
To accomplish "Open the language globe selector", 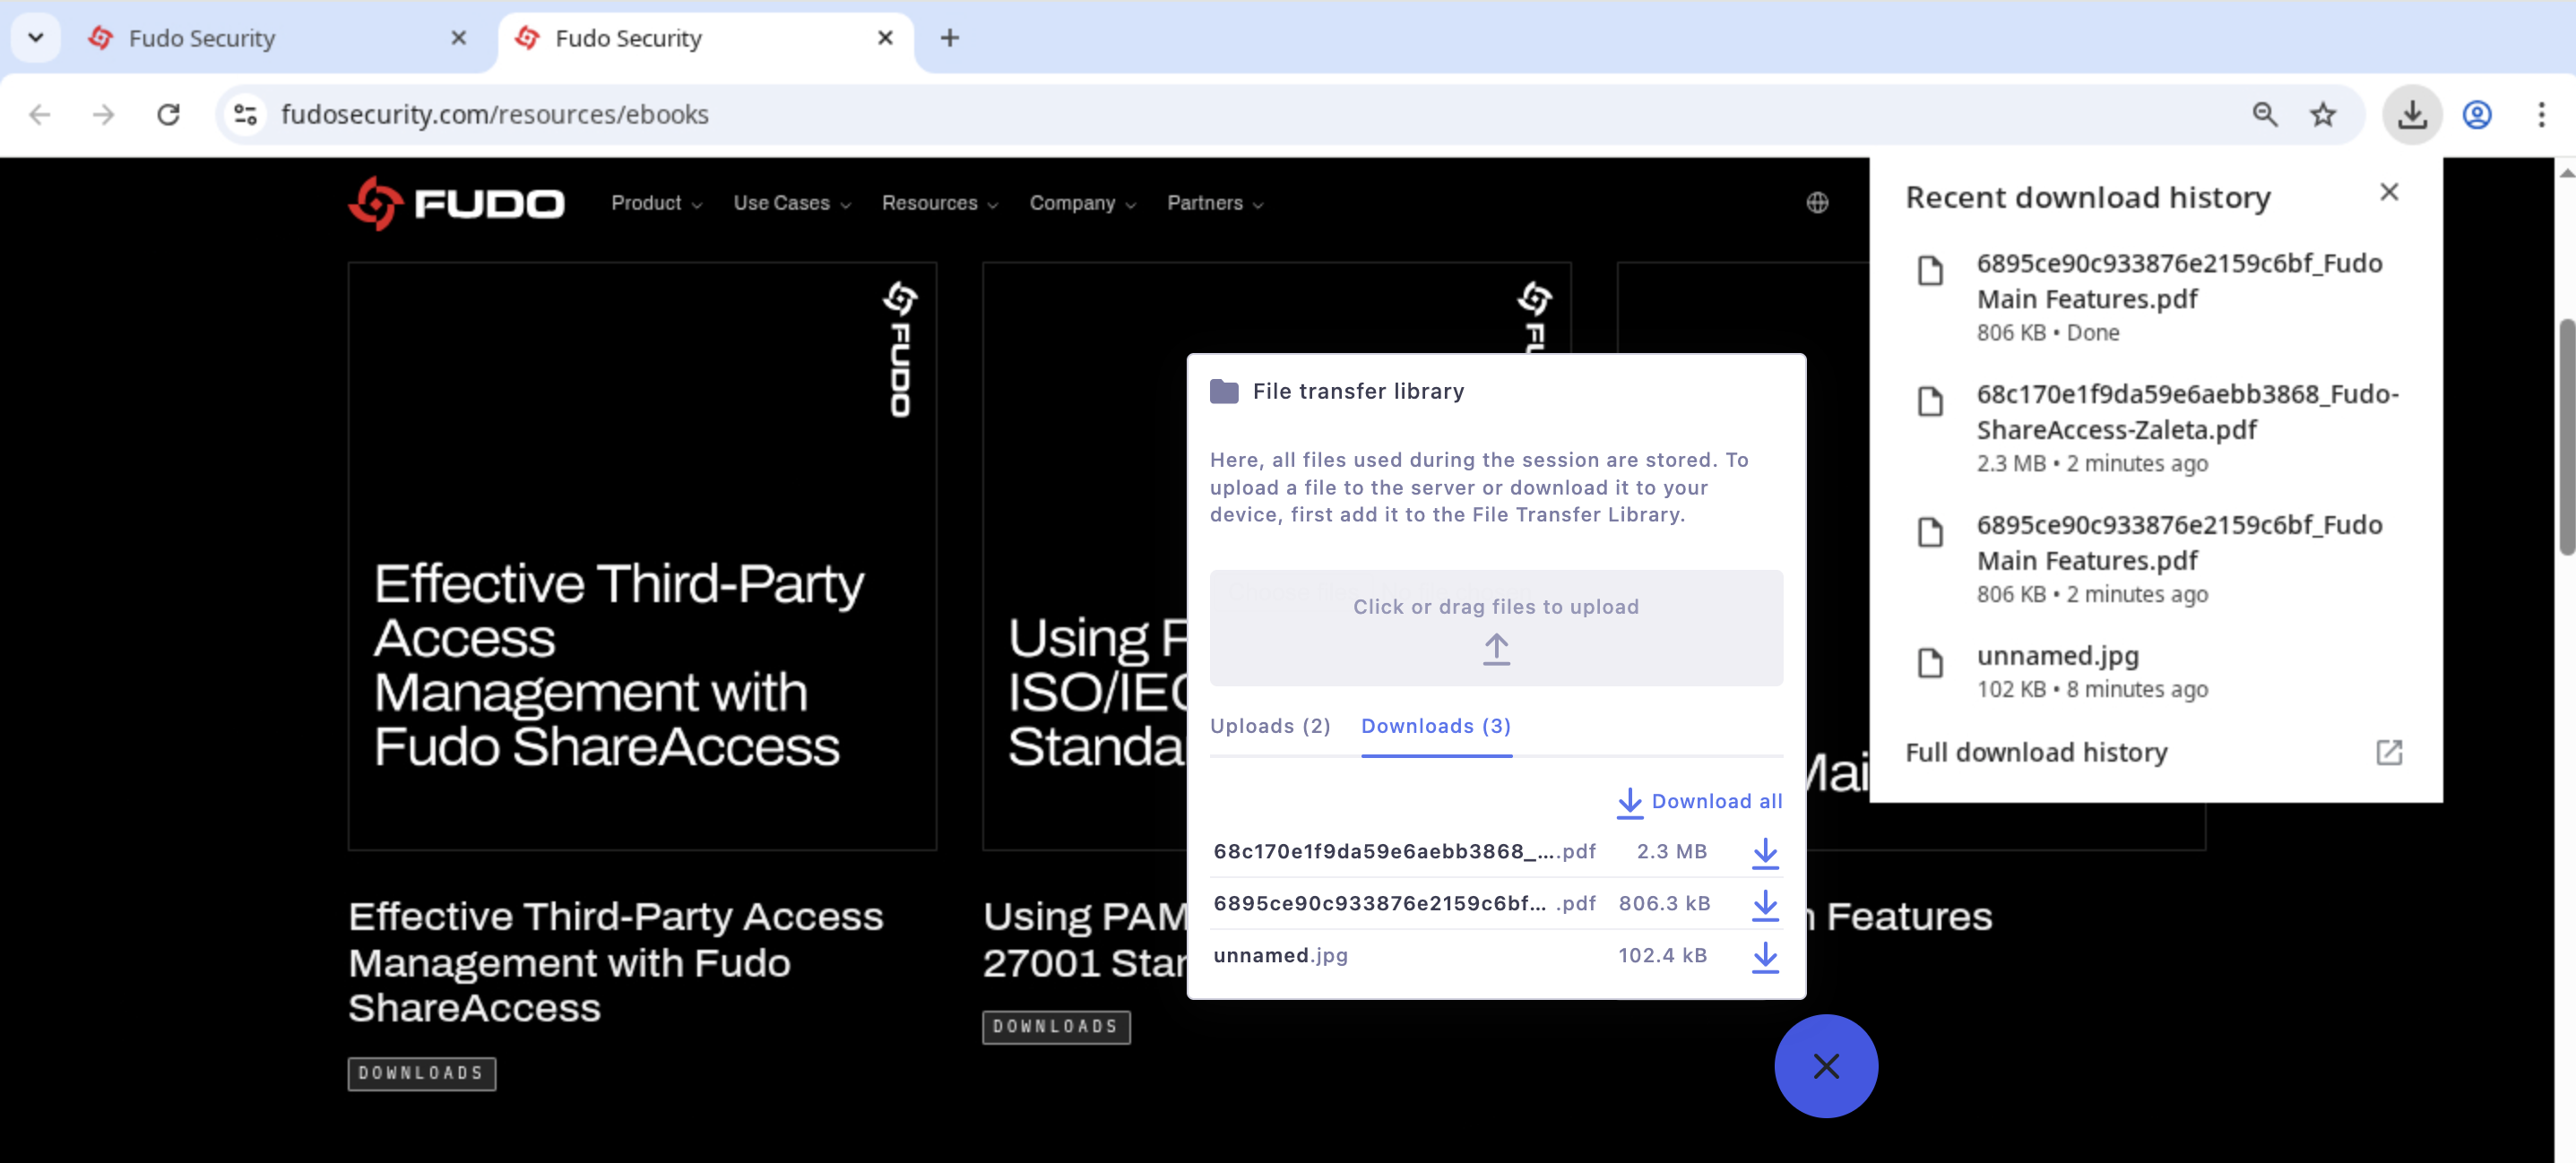I will point(1818,203).
